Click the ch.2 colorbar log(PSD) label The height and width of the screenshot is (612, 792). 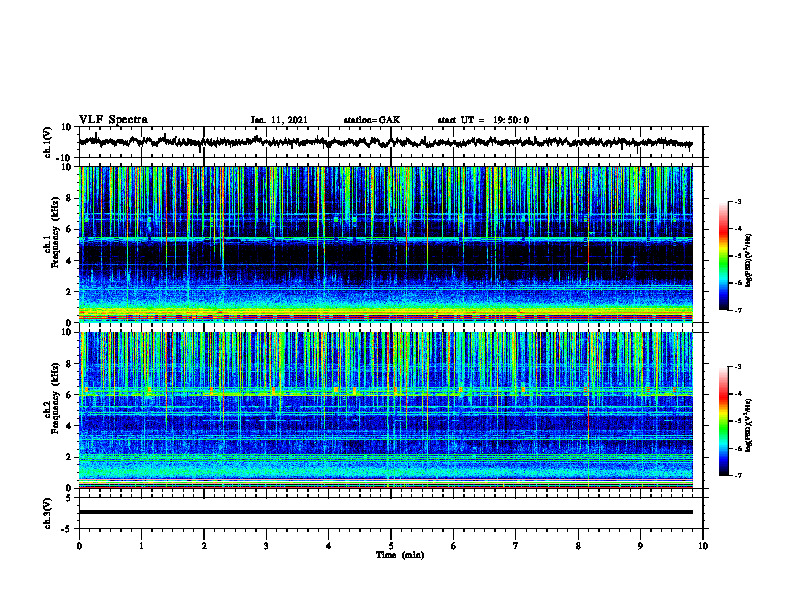coord(748,425)
